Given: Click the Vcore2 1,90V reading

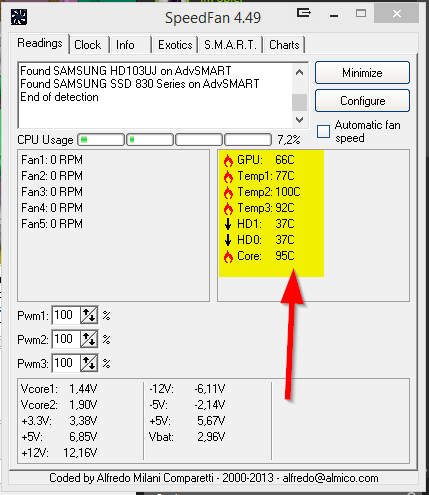Looking at the screenshot, I should pyautogui.click(x=59, y=405).
